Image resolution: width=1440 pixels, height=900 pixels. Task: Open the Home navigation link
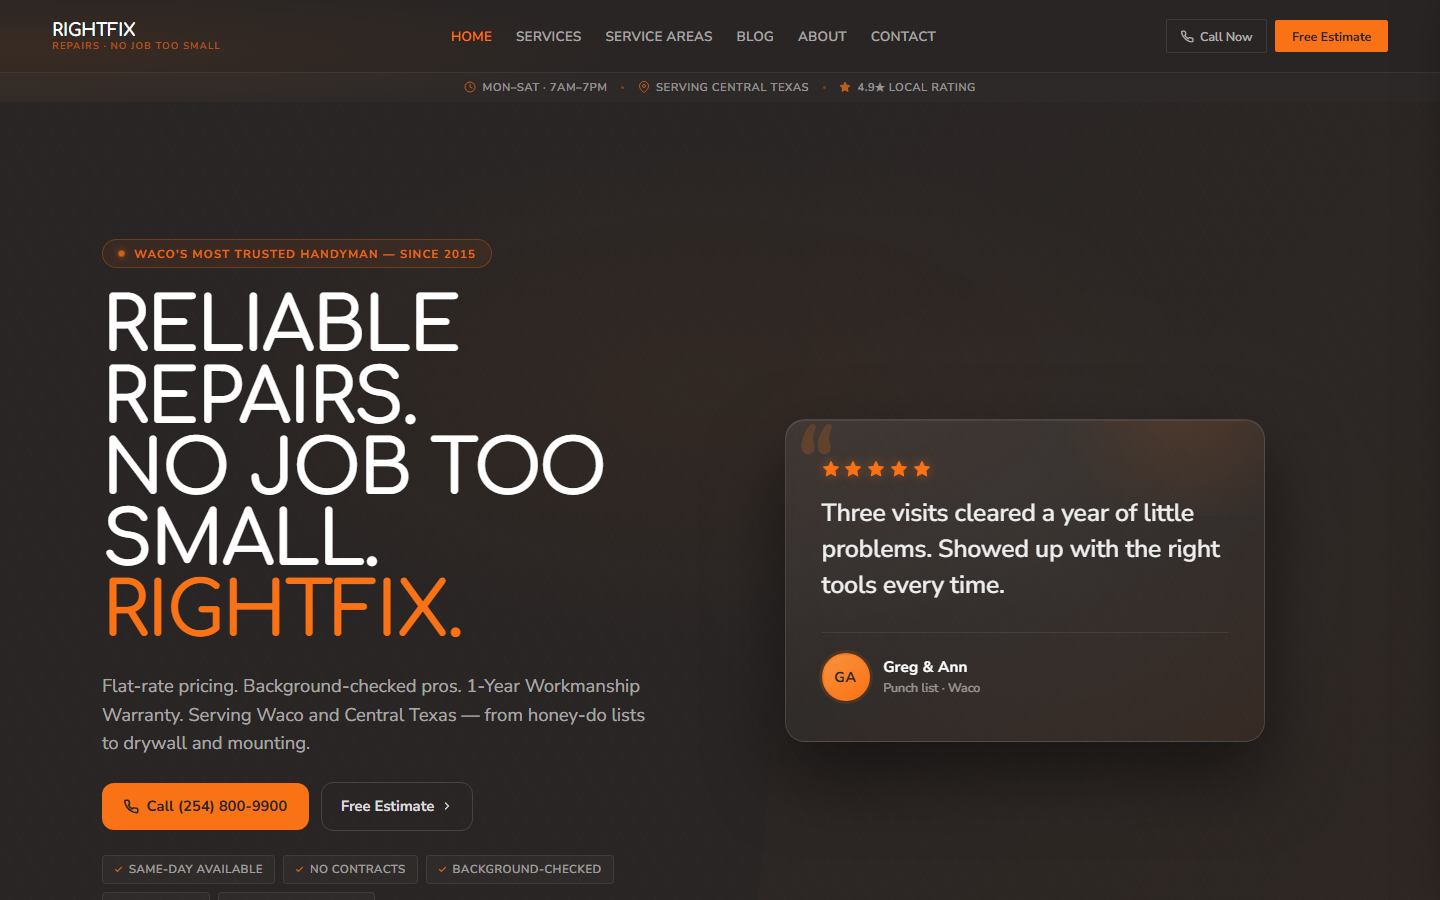coord(471,36)
